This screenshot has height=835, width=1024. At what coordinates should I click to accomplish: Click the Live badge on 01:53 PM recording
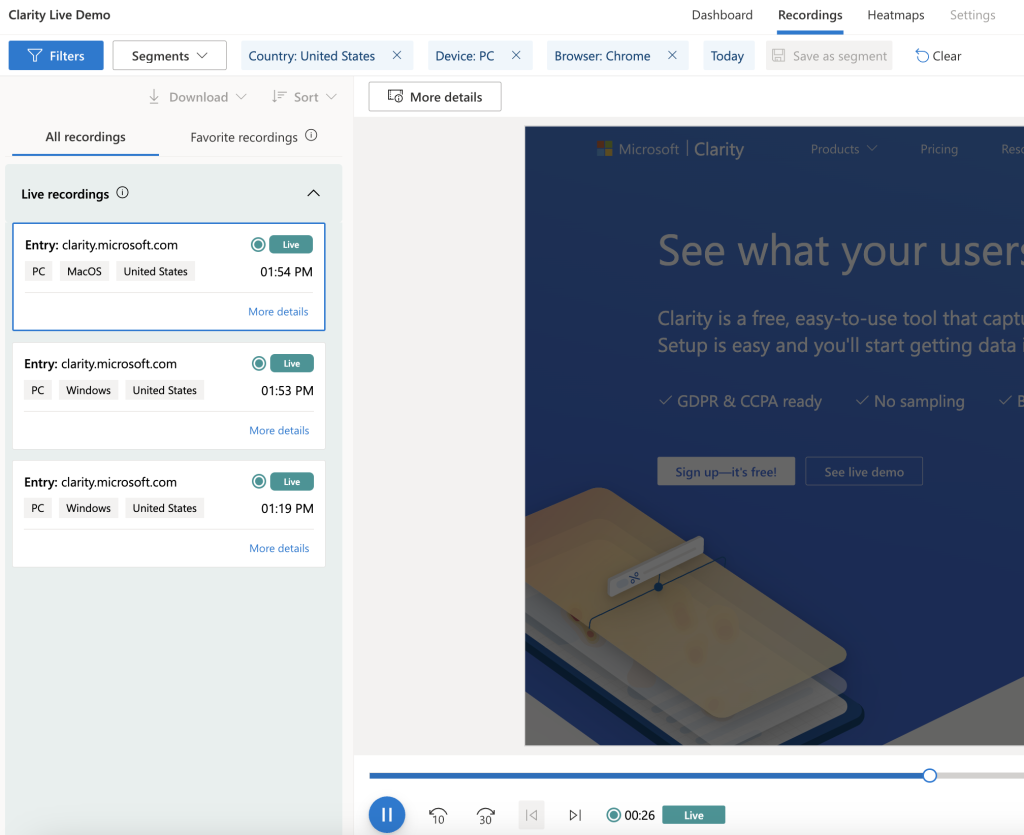[x=292, y=364]
